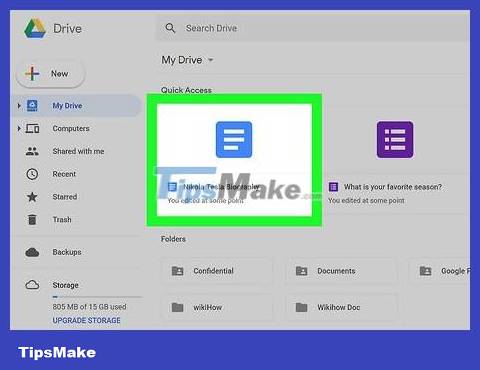
Task: Open the Trash section
Action: click(x=62, y=219)
